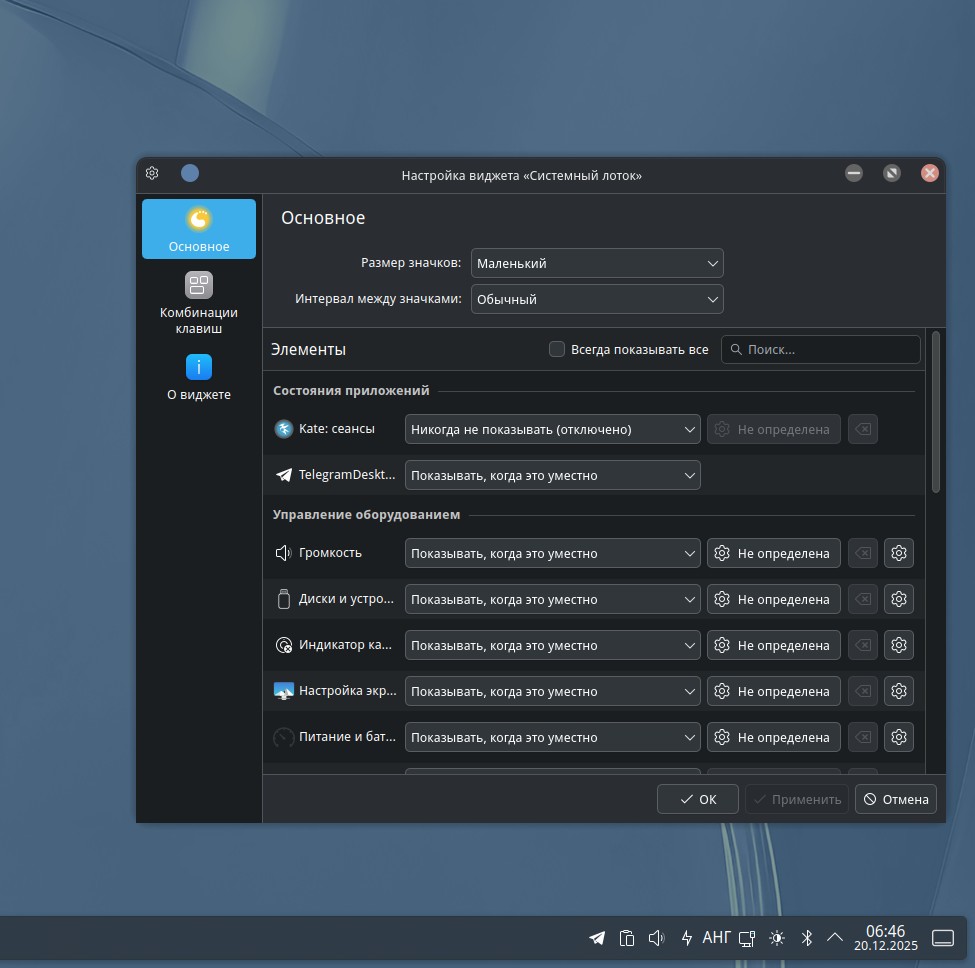
Task: Open the Интервал между значками dropdown
Action: click(x=597, y=299)
